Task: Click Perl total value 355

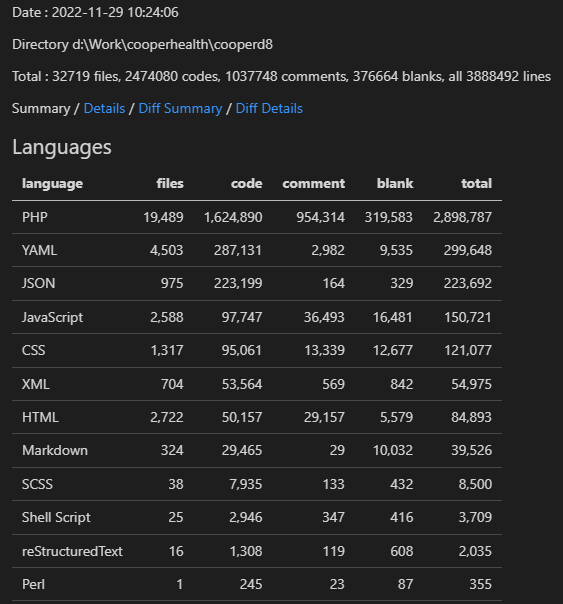Action: coord(481,584)
